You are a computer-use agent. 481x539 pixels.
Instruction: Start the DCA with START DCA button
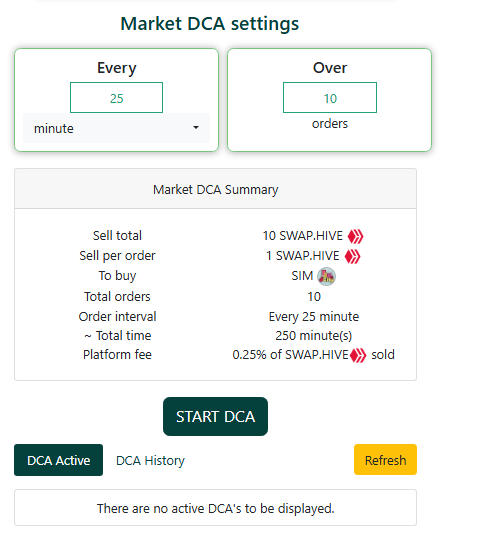[216, 417]
